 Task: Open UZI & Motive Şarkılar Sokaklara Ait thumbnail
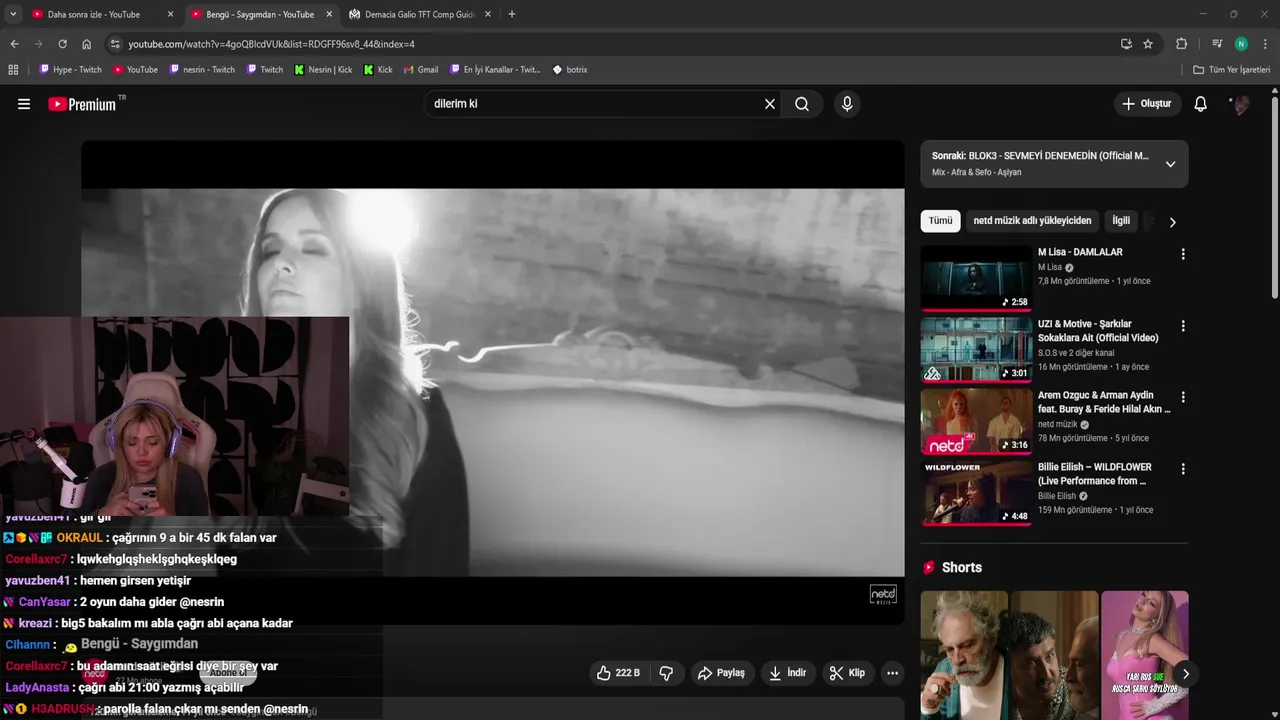pyautogui.click(x=976, y=350)
